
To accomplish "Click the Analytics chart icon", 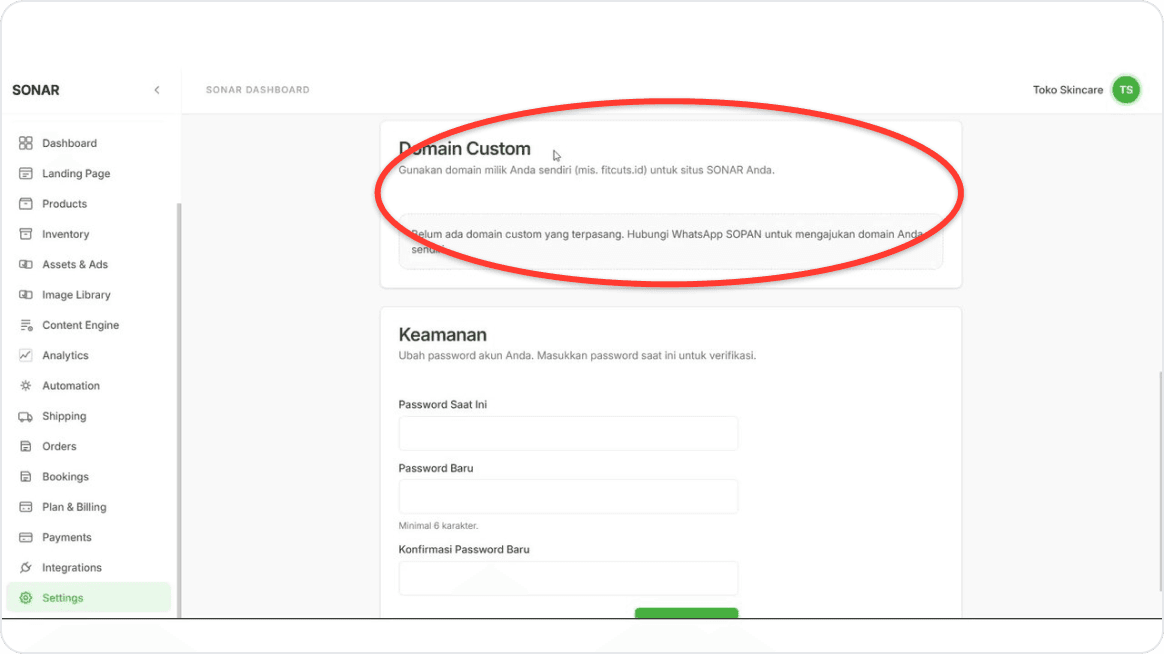I will click(25, 355).
